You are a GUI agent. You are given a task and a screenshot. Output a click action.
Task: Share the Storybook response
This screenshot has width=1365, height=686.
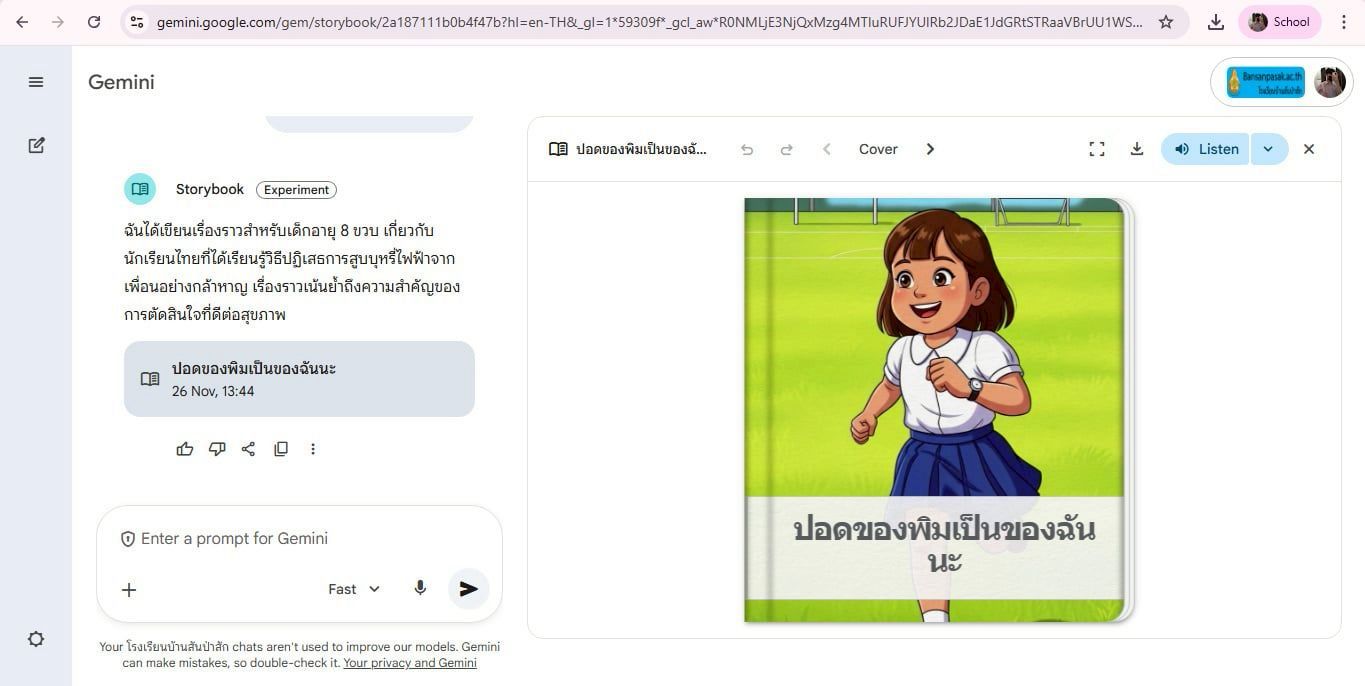click(x=249, y=449)
